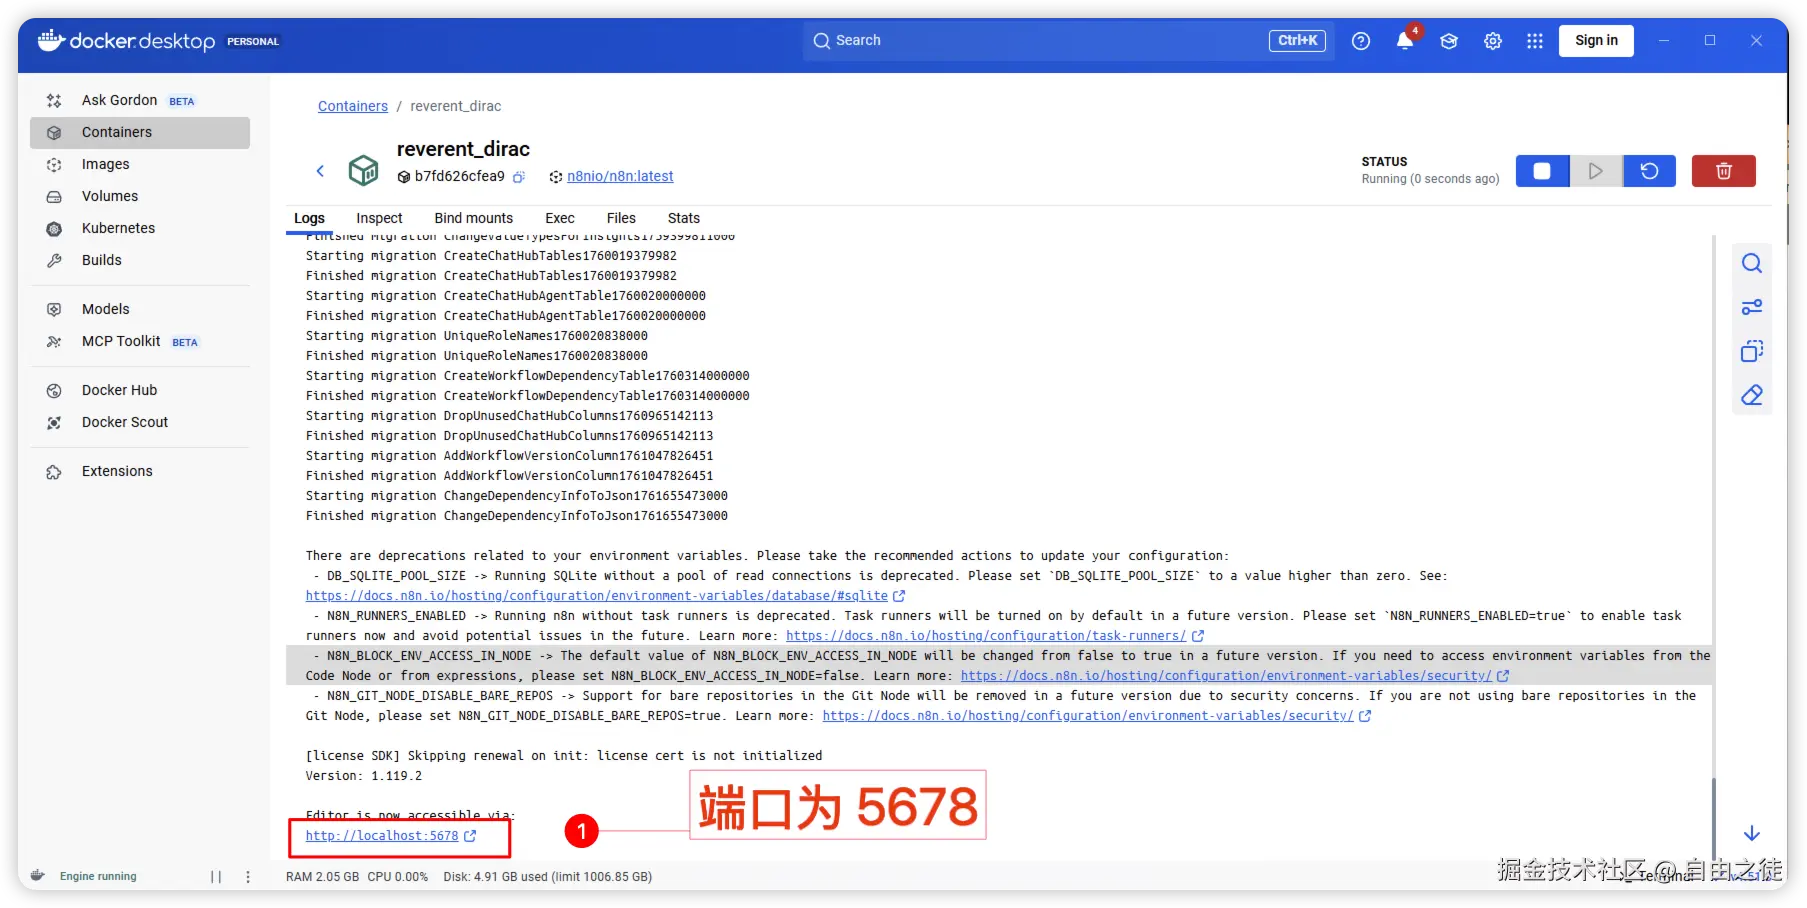Open Docker Scout in the sidebar
This screenshot has height=908, width=1807.
point(140,422)
